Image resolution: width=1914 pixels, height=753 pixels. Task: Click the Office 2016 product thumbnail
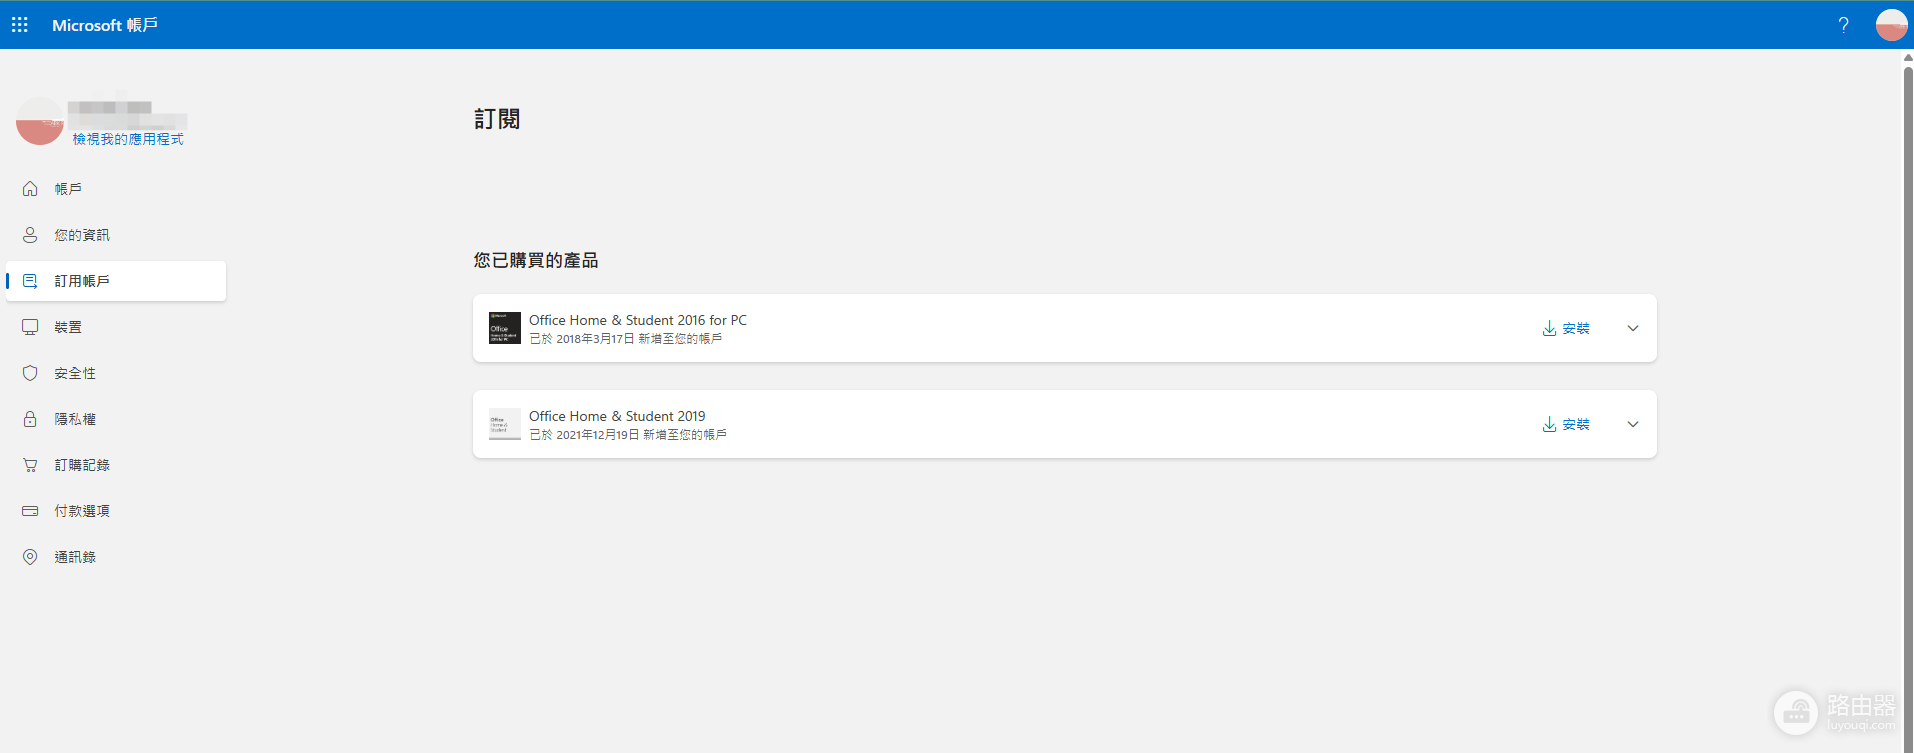[505, 328]
